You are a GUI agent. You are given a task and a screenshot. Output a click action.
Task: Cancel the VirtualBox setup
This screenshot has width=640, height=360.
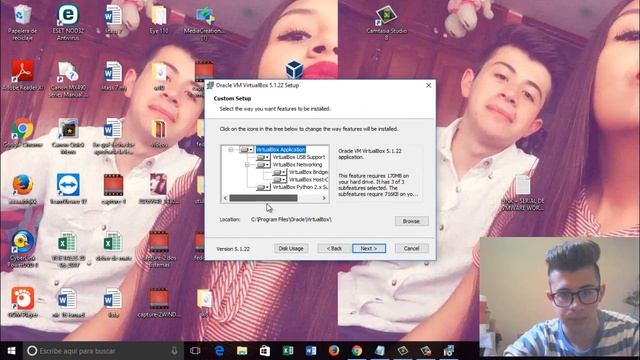[x=411, y=248]
